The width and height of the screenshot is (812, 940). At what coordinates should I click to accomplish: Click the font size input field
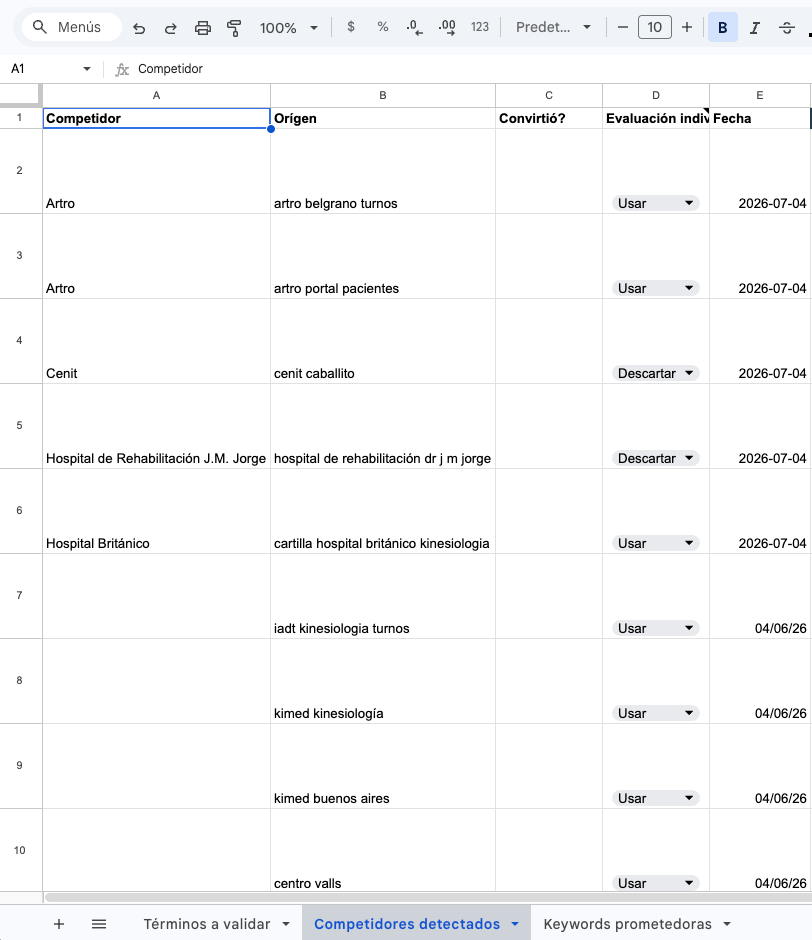click(x=654, y=27)
